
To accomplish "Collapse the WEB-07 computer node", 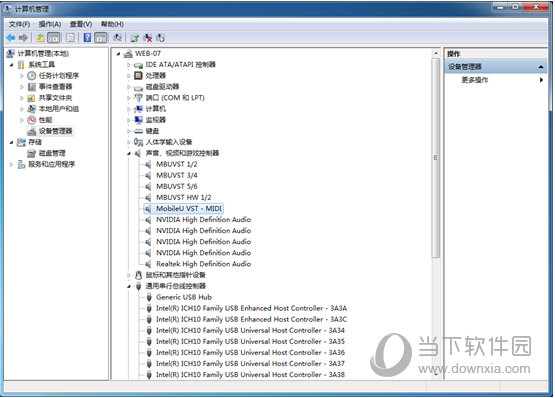I will [119, 54].
